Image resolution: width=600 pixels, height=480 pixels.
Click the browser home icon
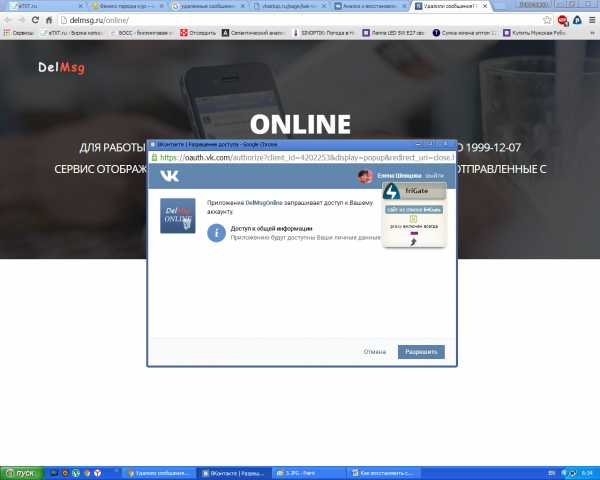(x=49, y=20)
